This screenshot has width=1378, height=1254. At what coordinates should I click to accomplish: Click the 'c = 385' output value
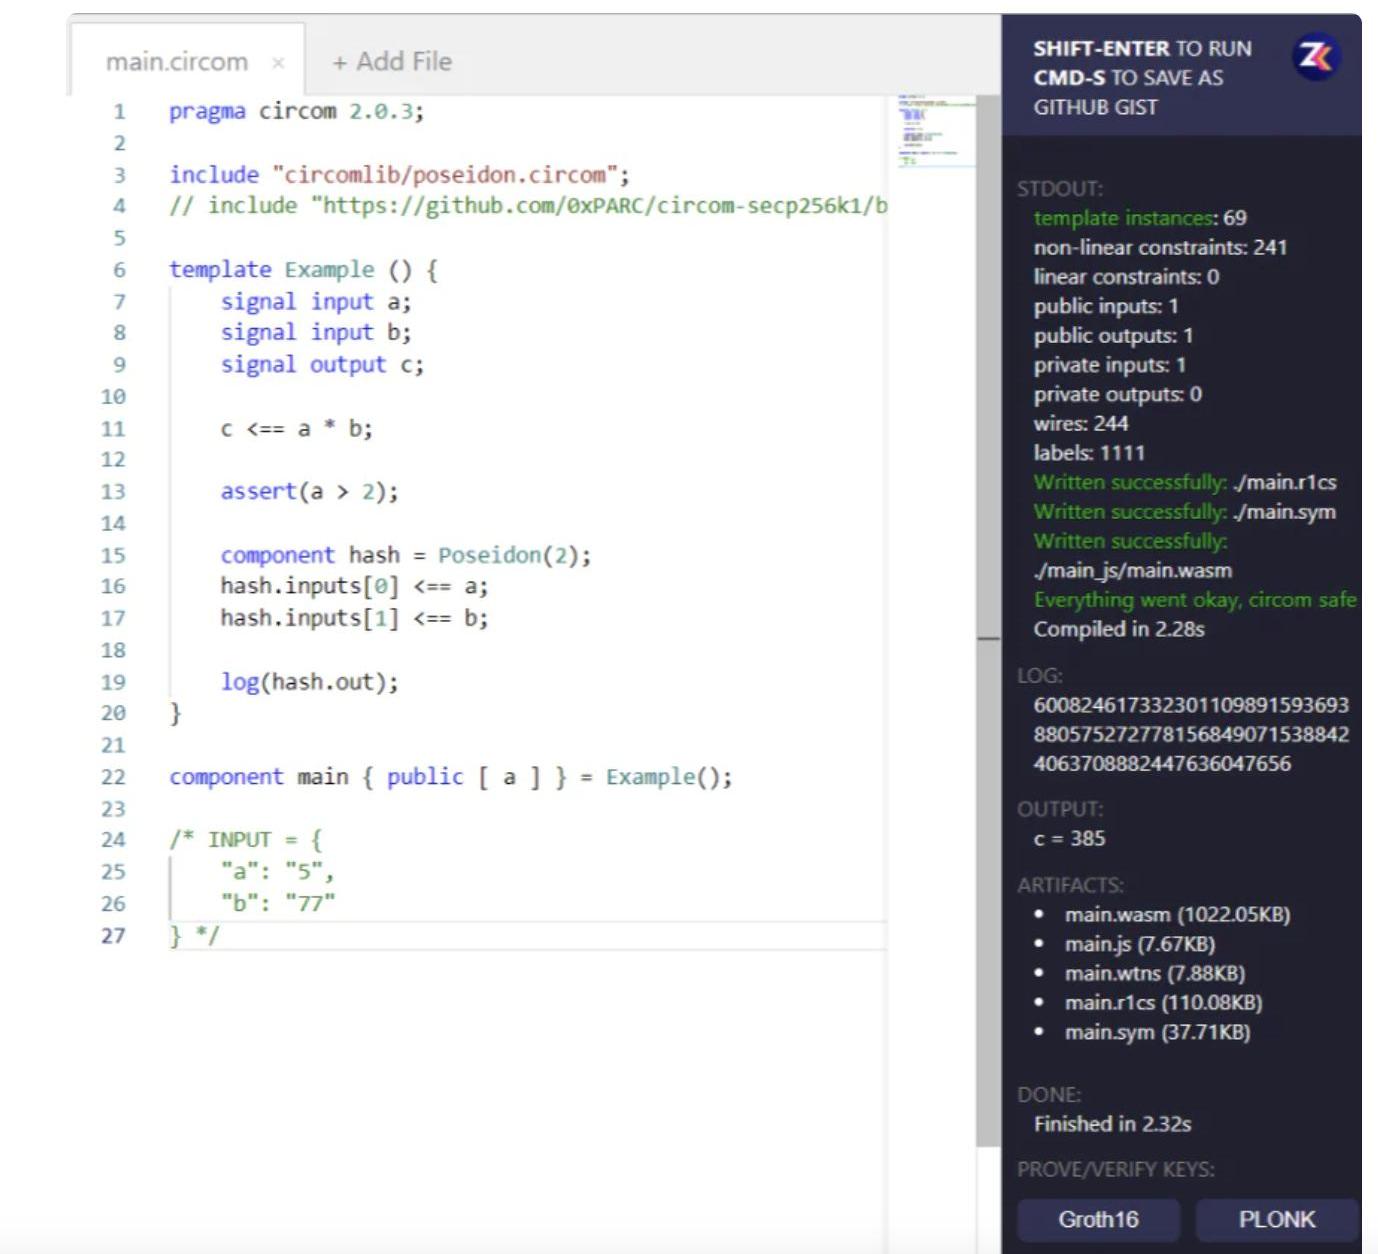point(1069,838)
